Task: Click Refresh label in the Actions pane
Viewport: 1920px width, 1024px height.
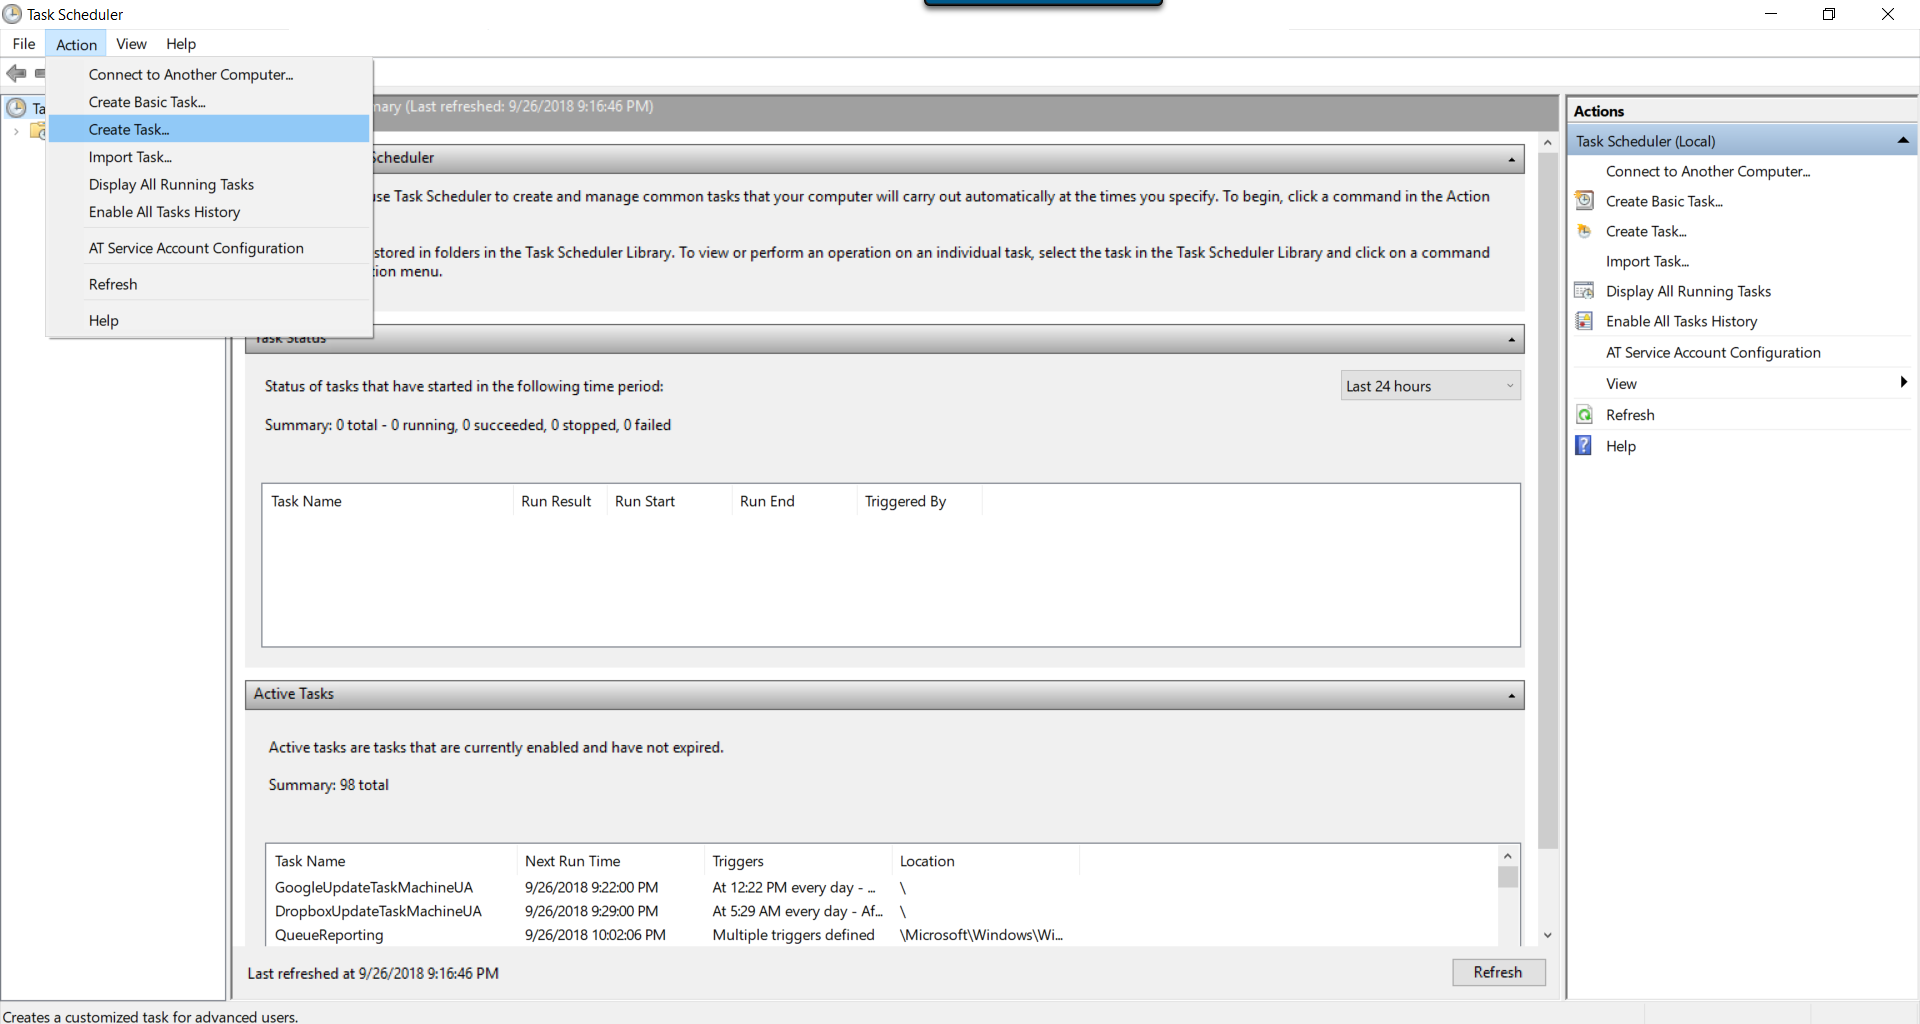Action: [x=1630, y=415]
